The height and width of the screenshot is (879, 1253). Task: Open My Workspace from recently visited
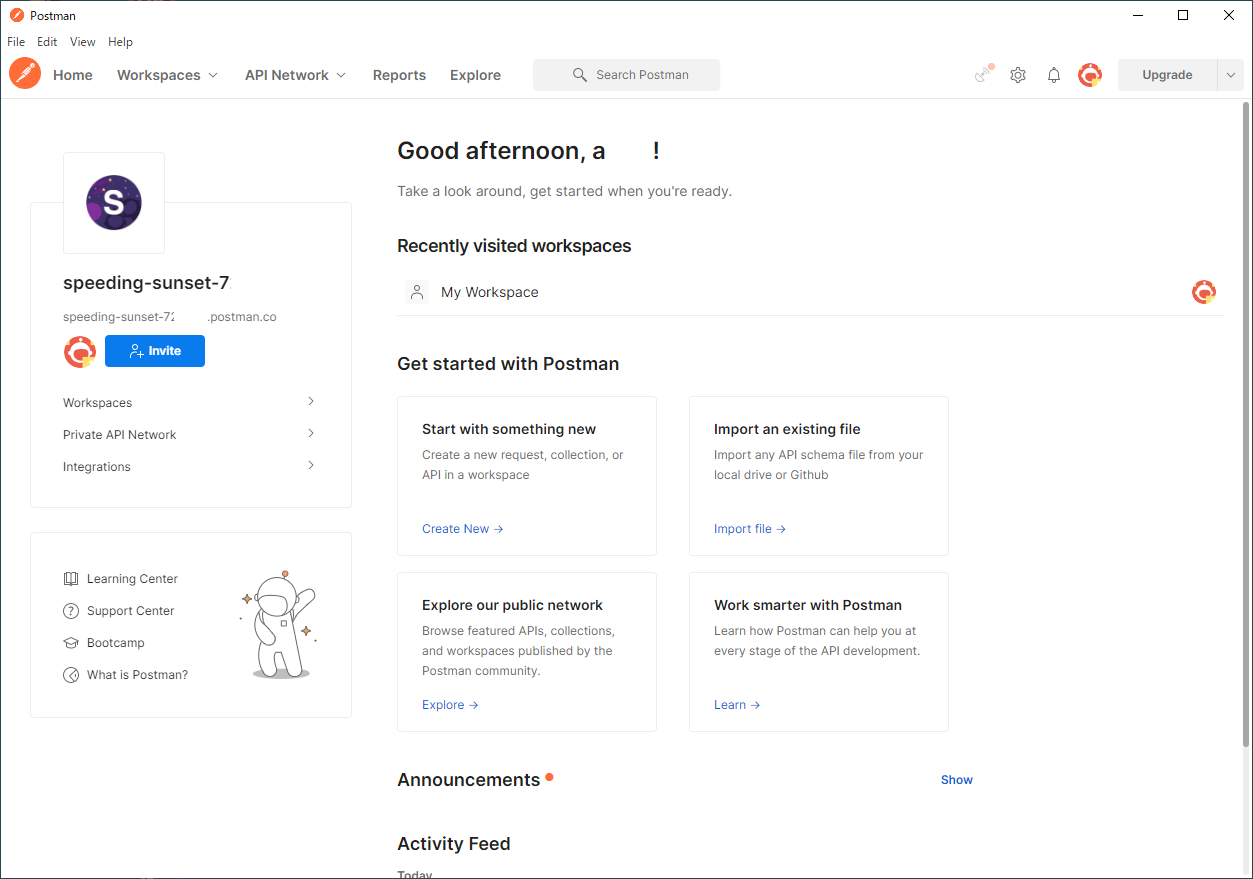(x=490, y=292)
